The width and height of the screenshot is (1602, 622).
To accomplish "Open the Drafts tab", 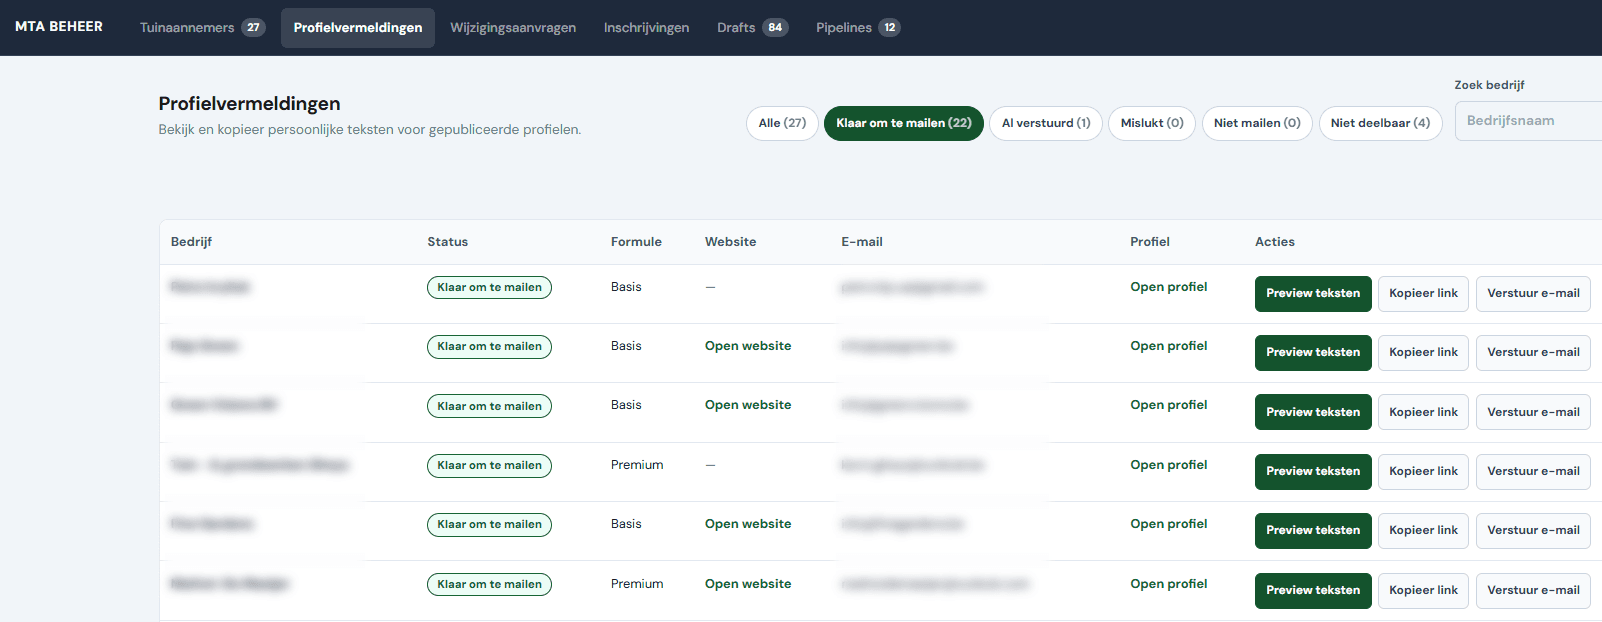I will coord(752,27).
